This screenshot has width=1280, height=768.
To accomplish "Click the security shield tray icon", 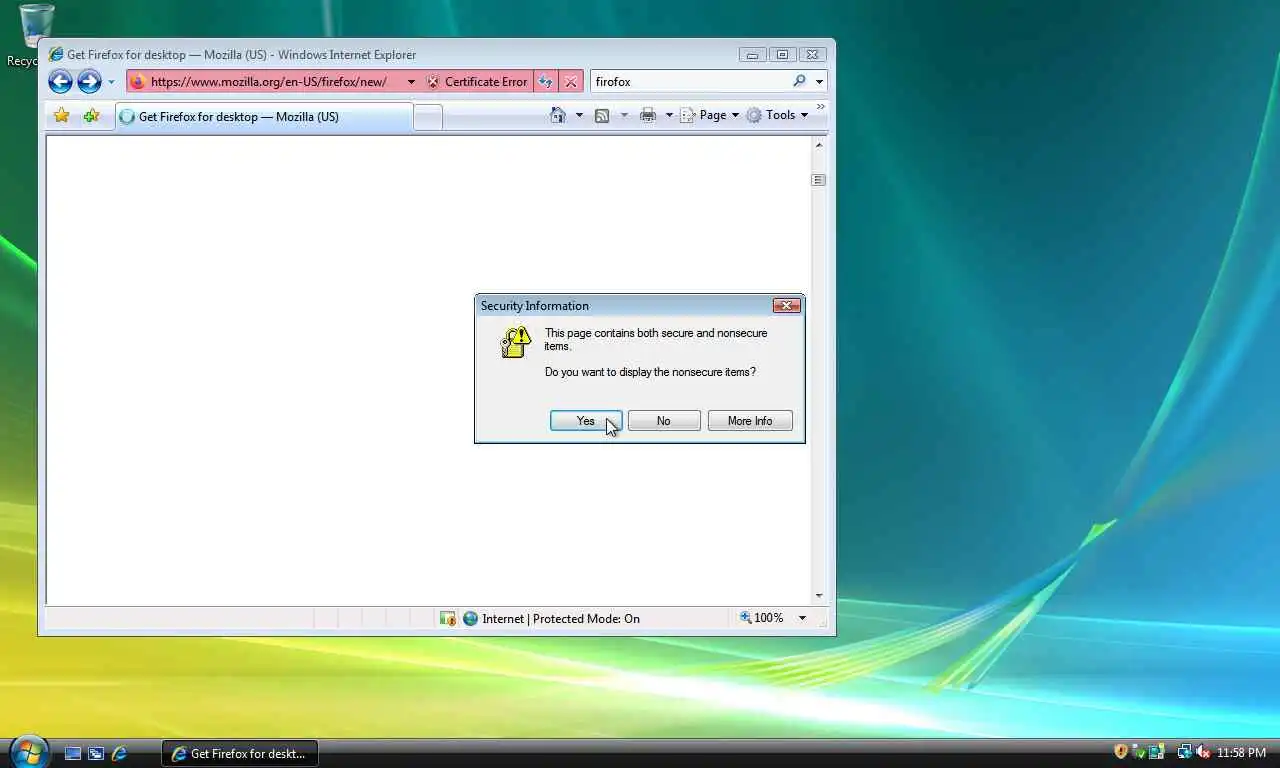I will click(x=1121, y=751).
